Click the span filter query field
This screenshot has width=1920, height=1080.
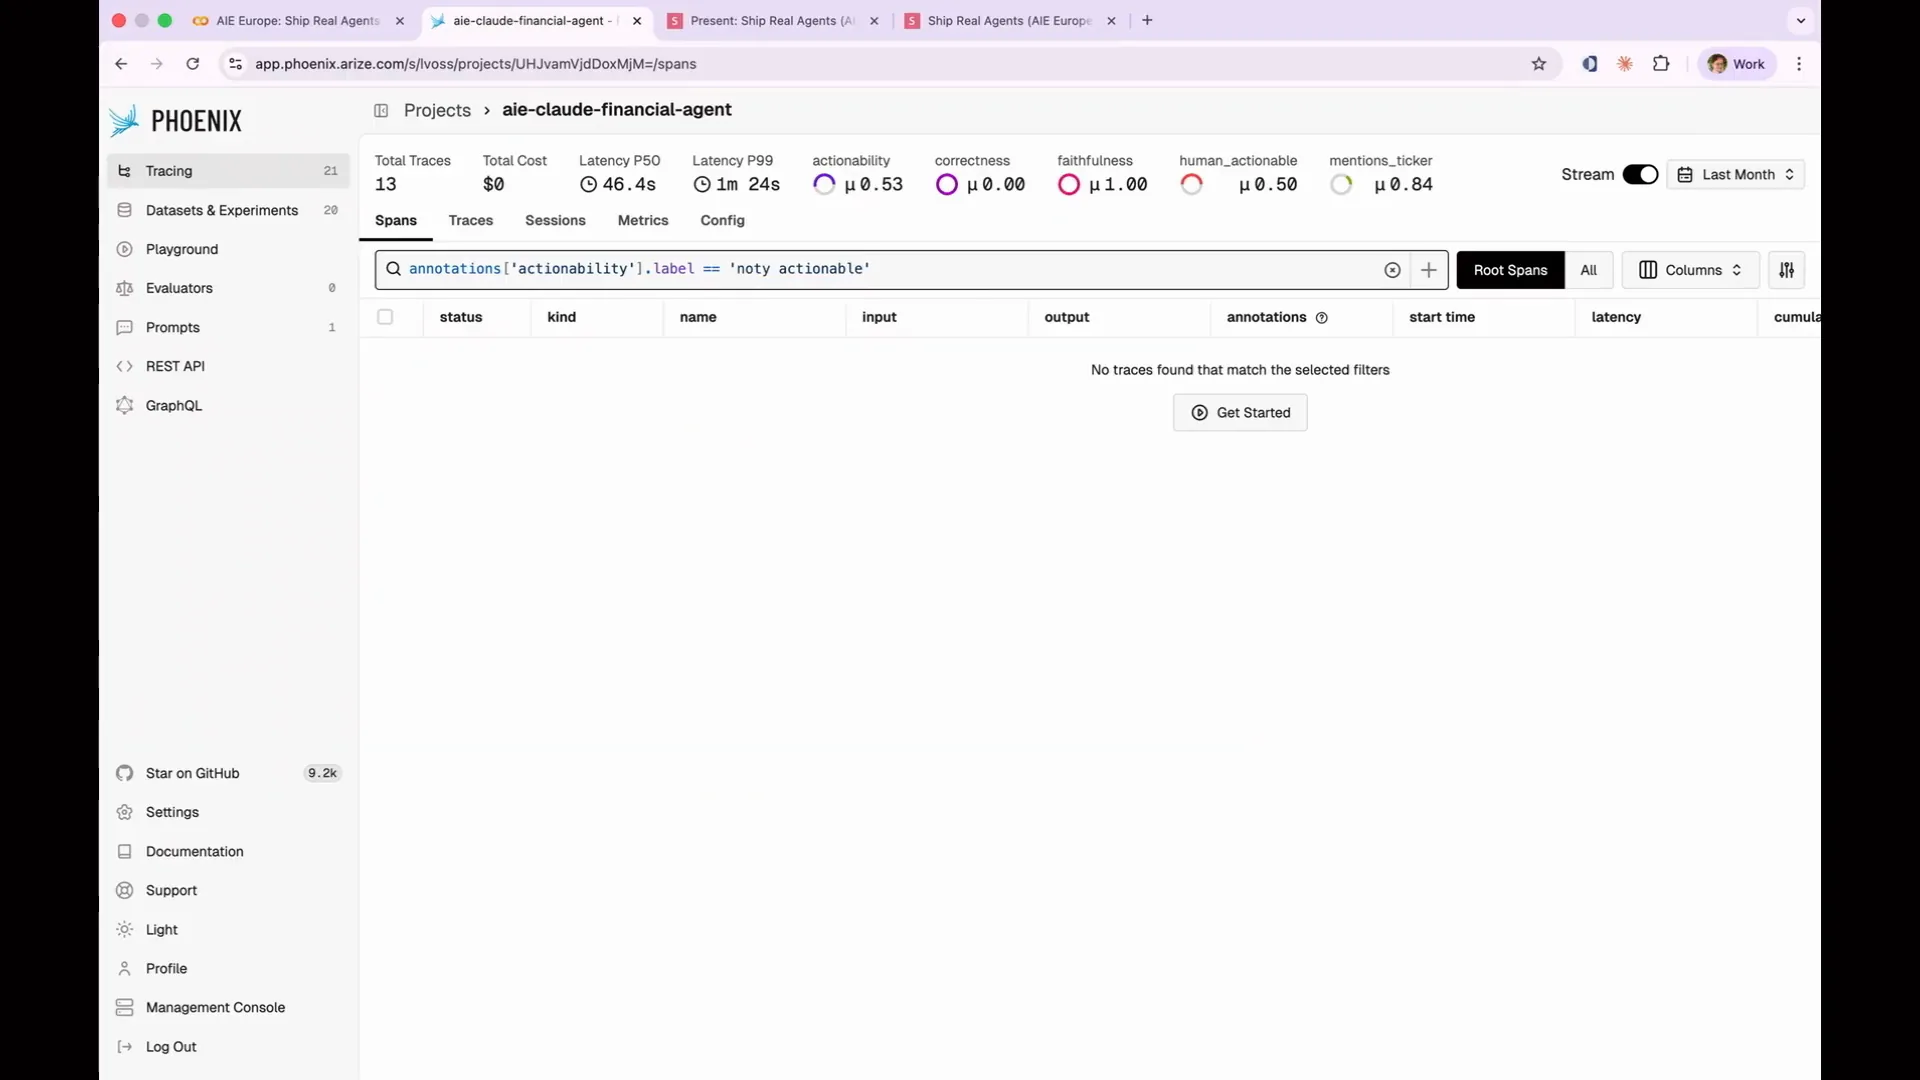tap(890, 270)
